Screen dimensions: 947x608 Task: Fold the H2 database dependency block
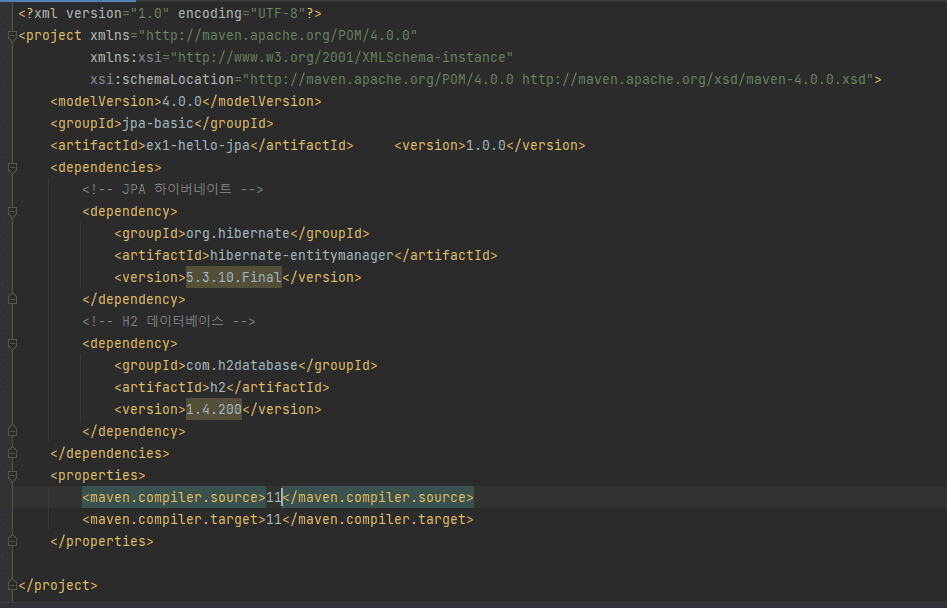tap(12, 344)
